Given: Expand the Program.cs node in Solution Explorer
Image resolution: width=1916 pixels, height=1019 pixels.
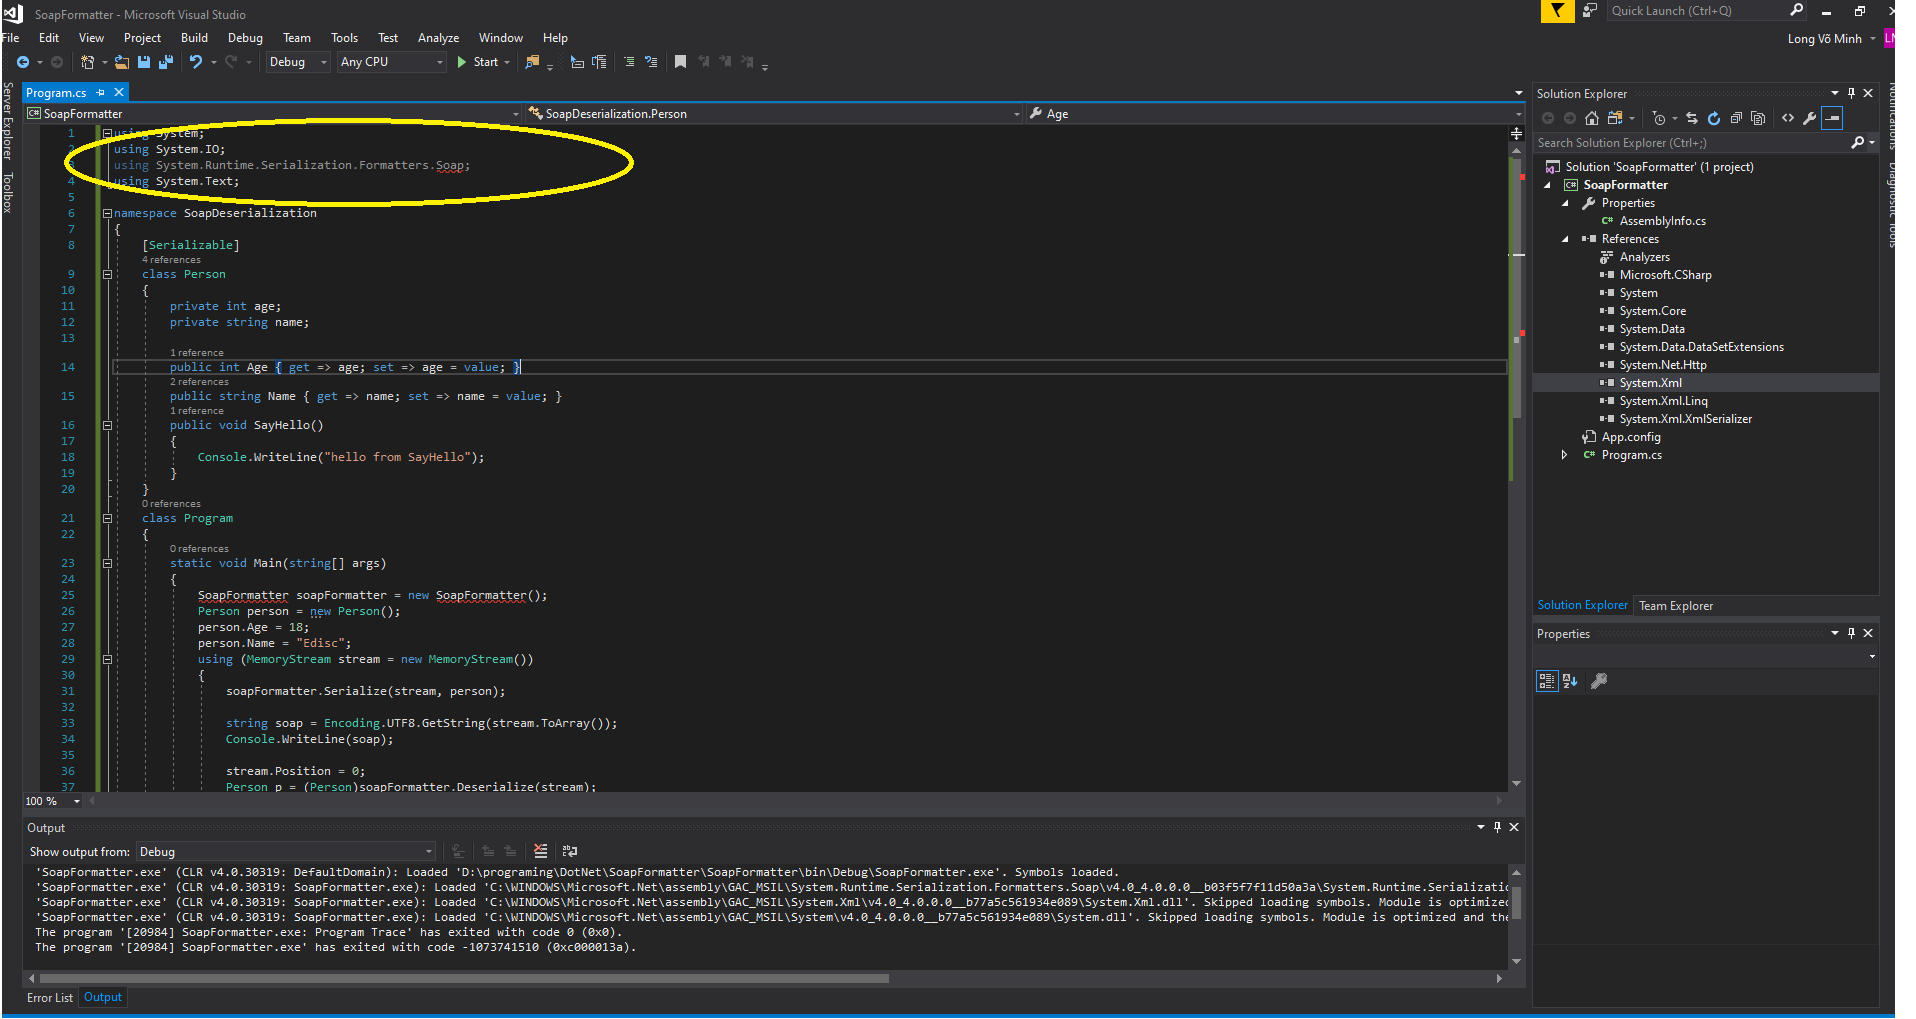Looking at the screenshot, I should (x=1565, y=455).
